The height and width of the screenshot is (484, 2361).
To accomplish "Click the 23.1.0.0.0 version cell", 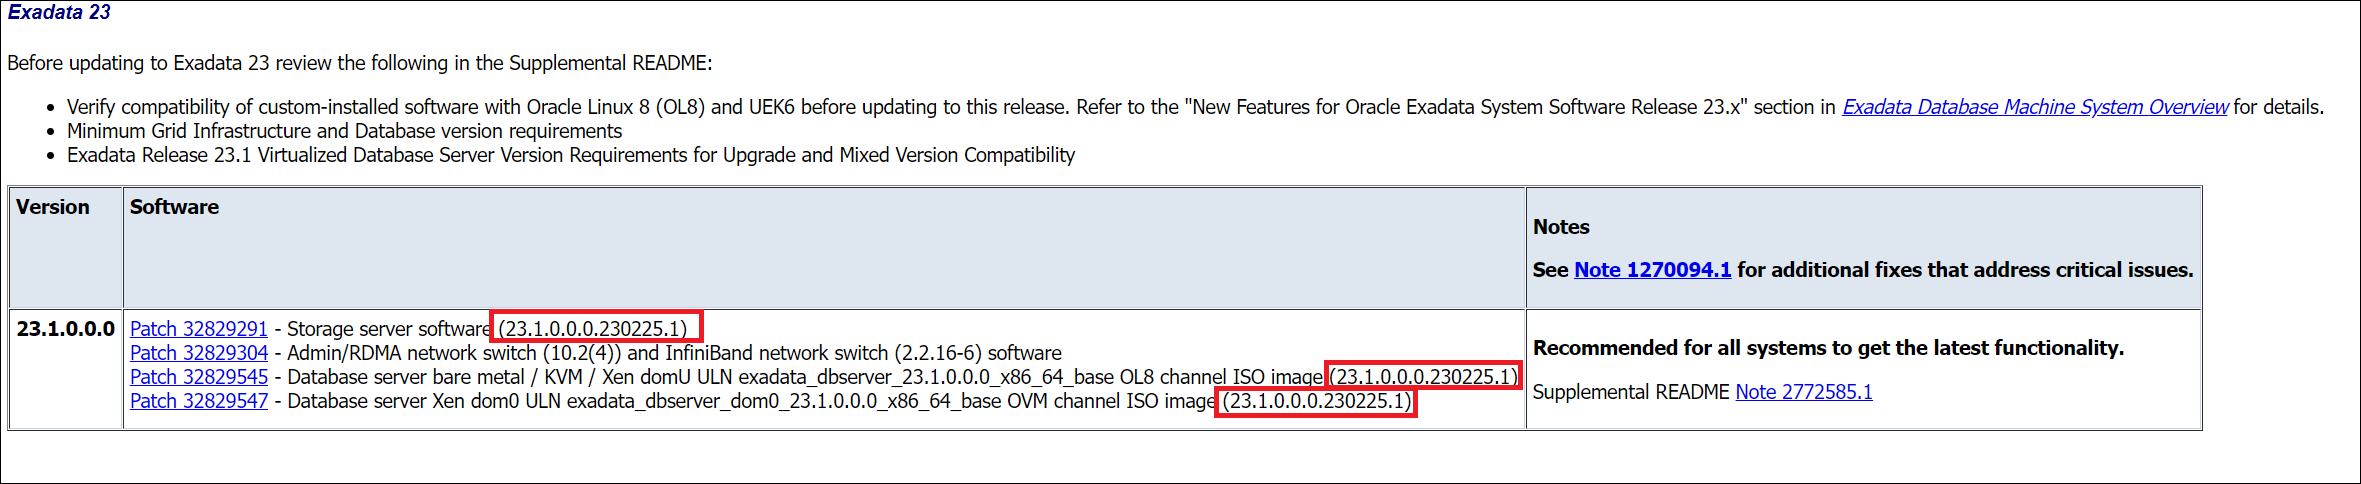I will pyautogui.click(x=66, y=329).
